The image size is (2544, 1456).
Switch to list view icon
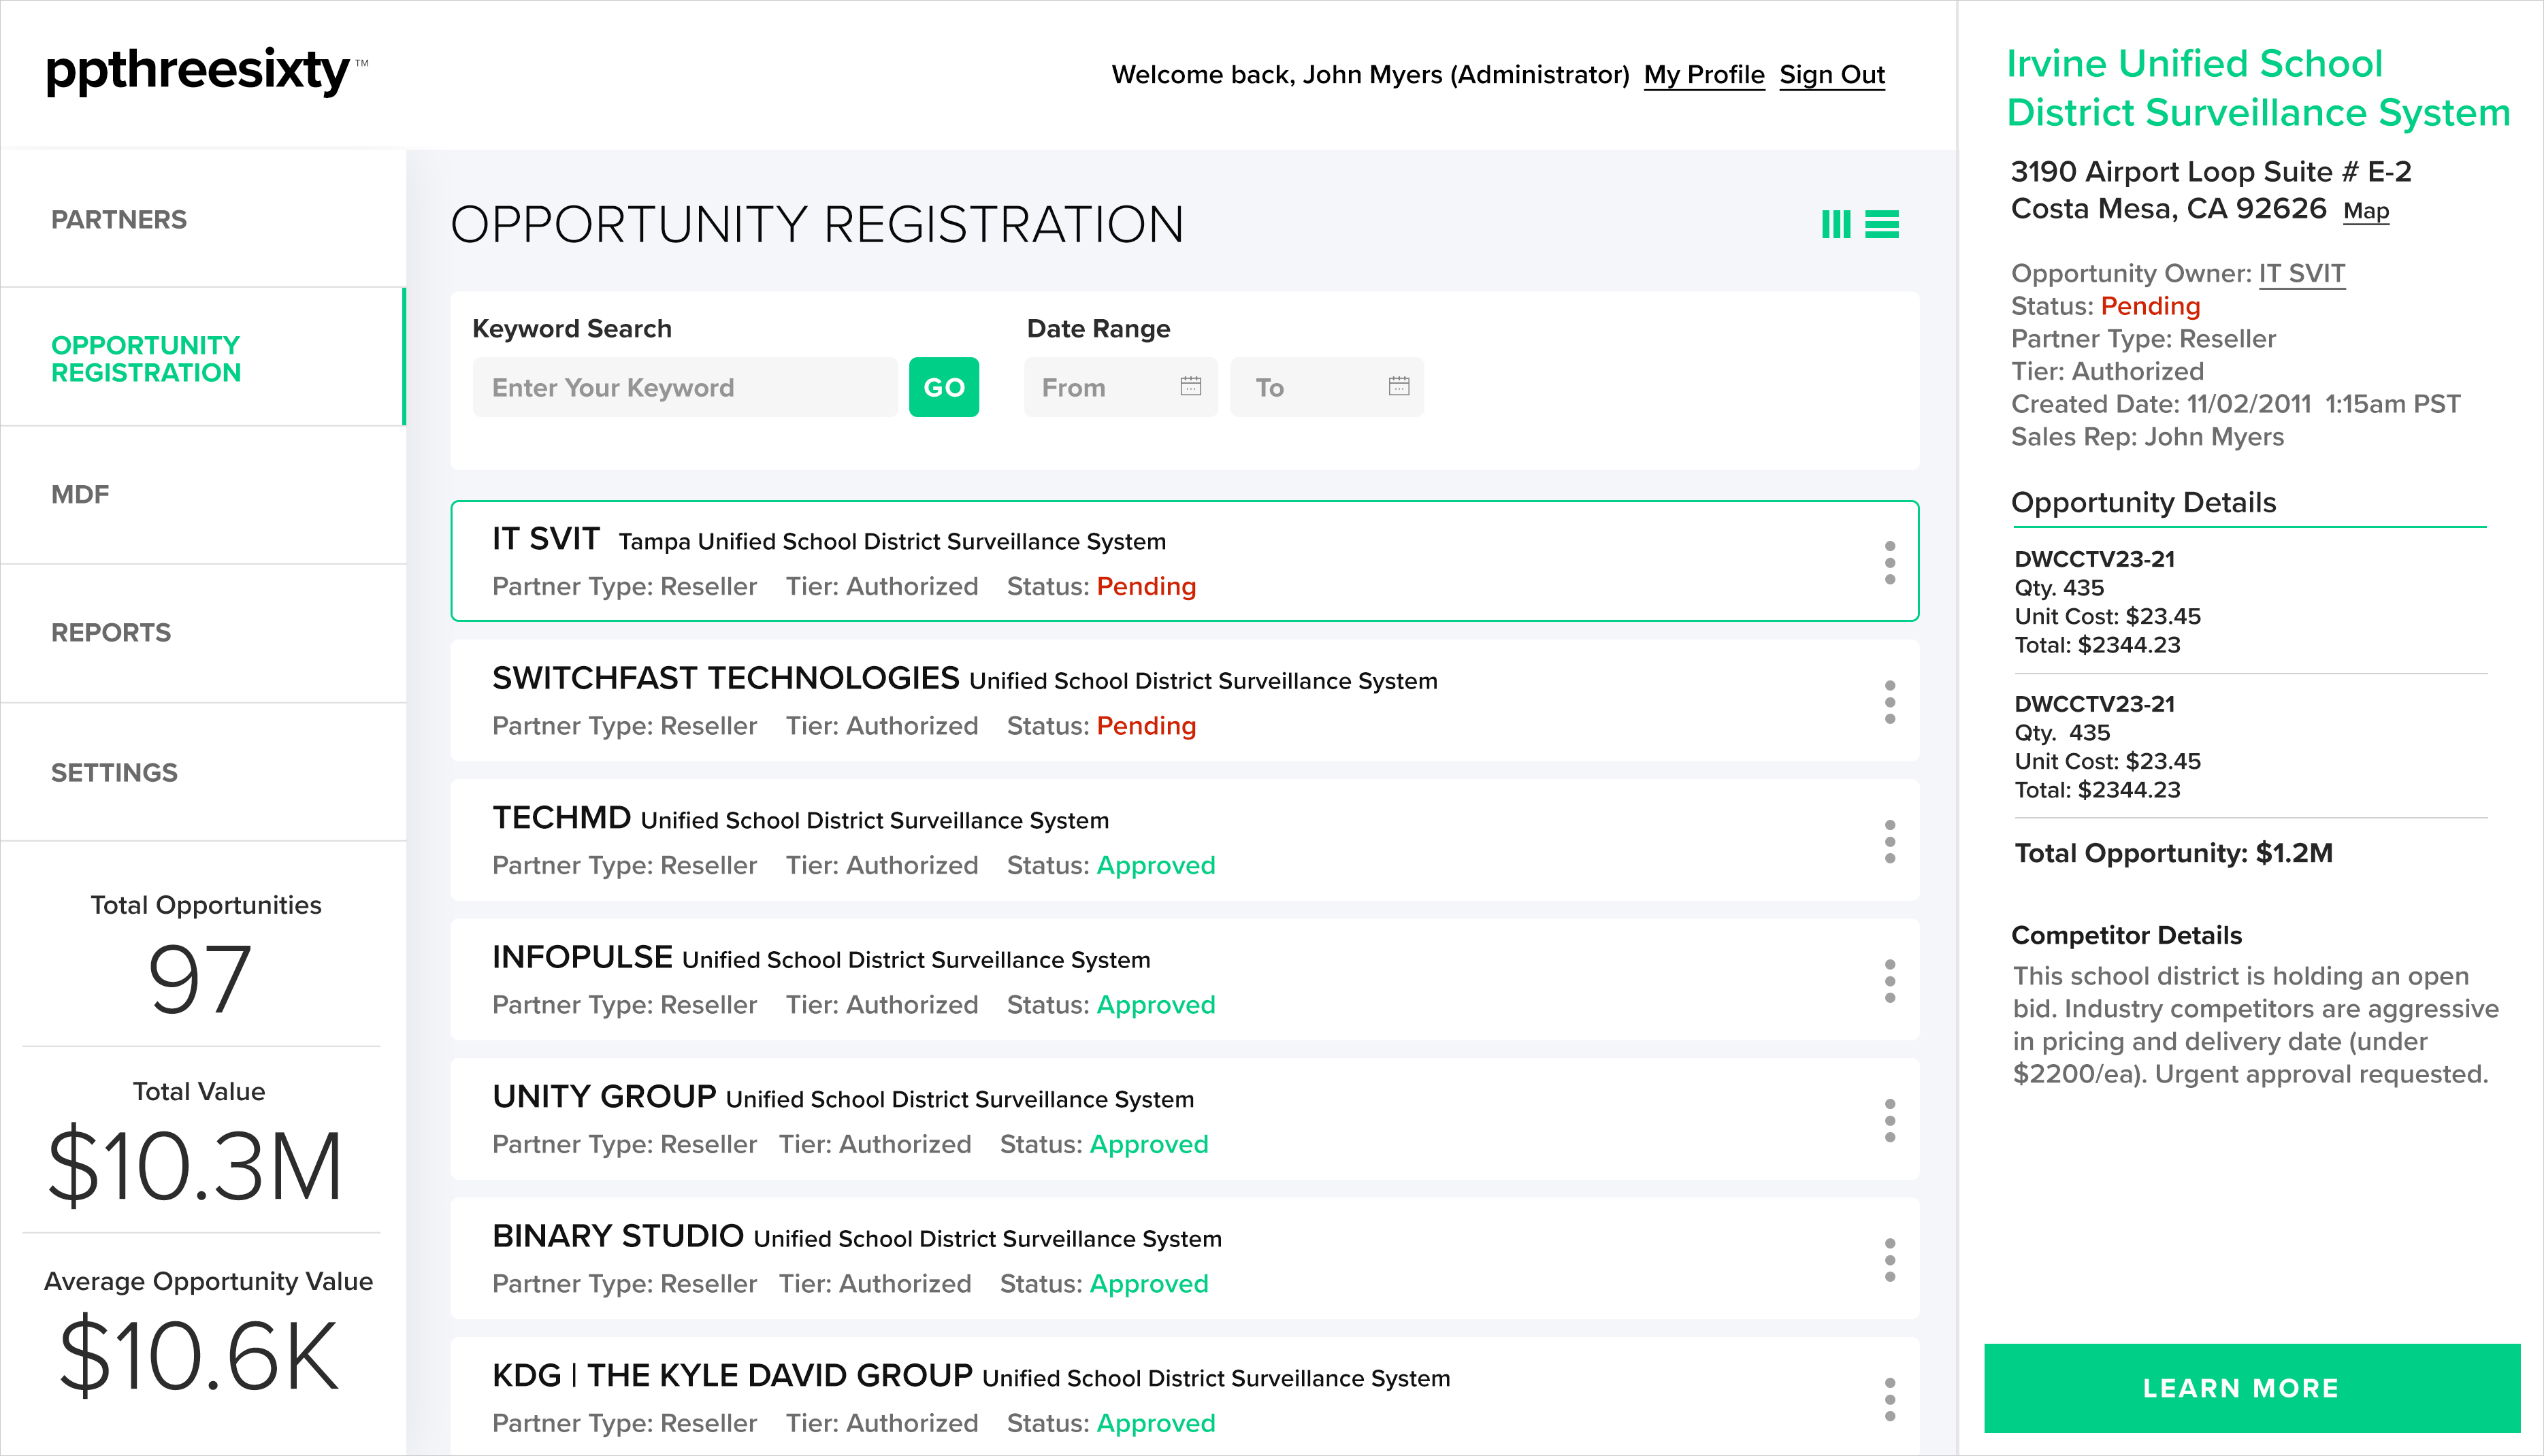(x=1882, y=224)
